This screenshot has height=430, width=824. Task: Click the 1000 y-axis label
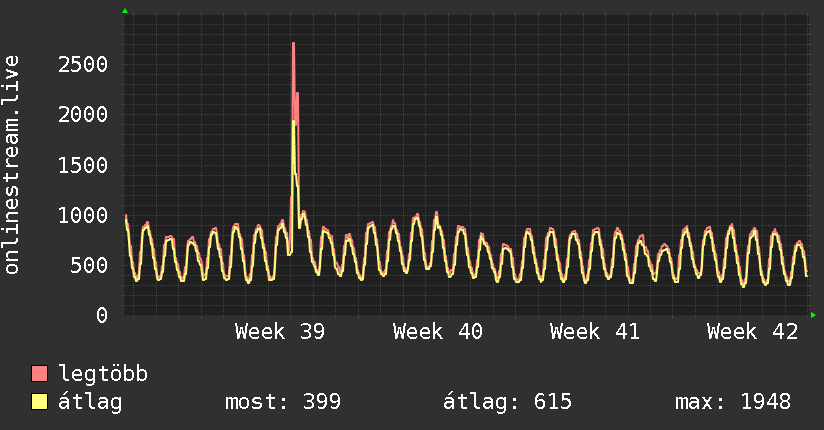[83, 215]
